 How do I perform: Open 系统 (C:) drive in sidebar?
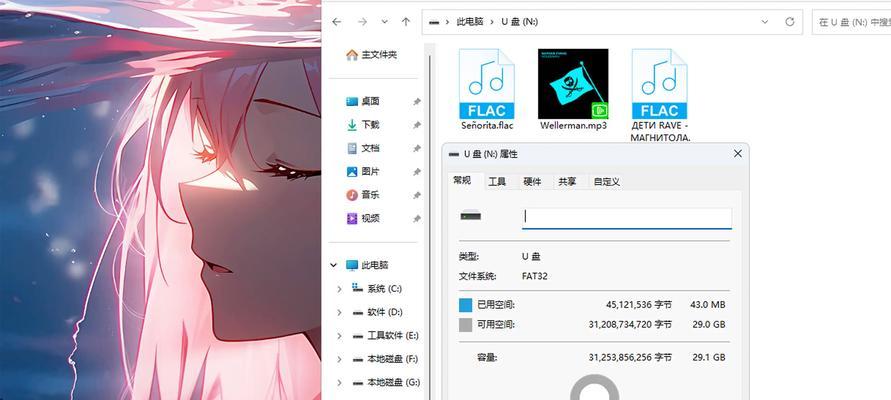[x=377, y=289]
